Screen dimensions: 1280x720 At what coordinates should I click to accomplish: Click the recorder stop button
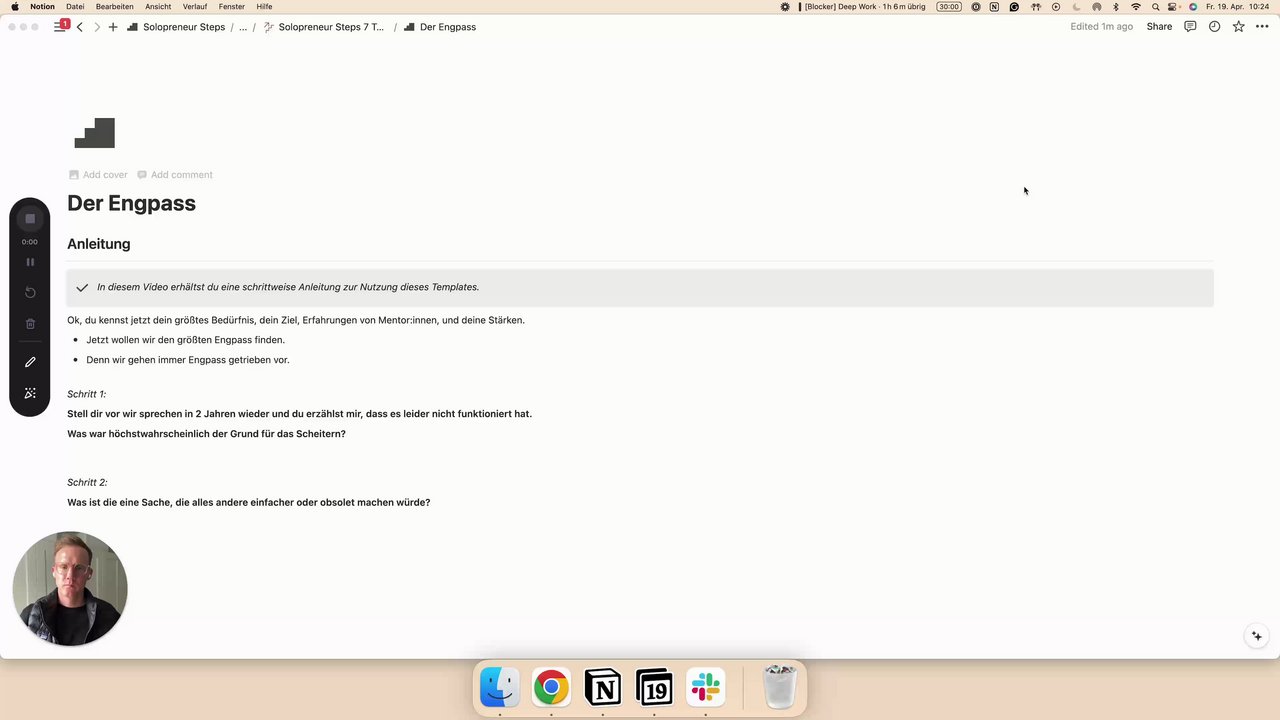click(x=30, y=219)
